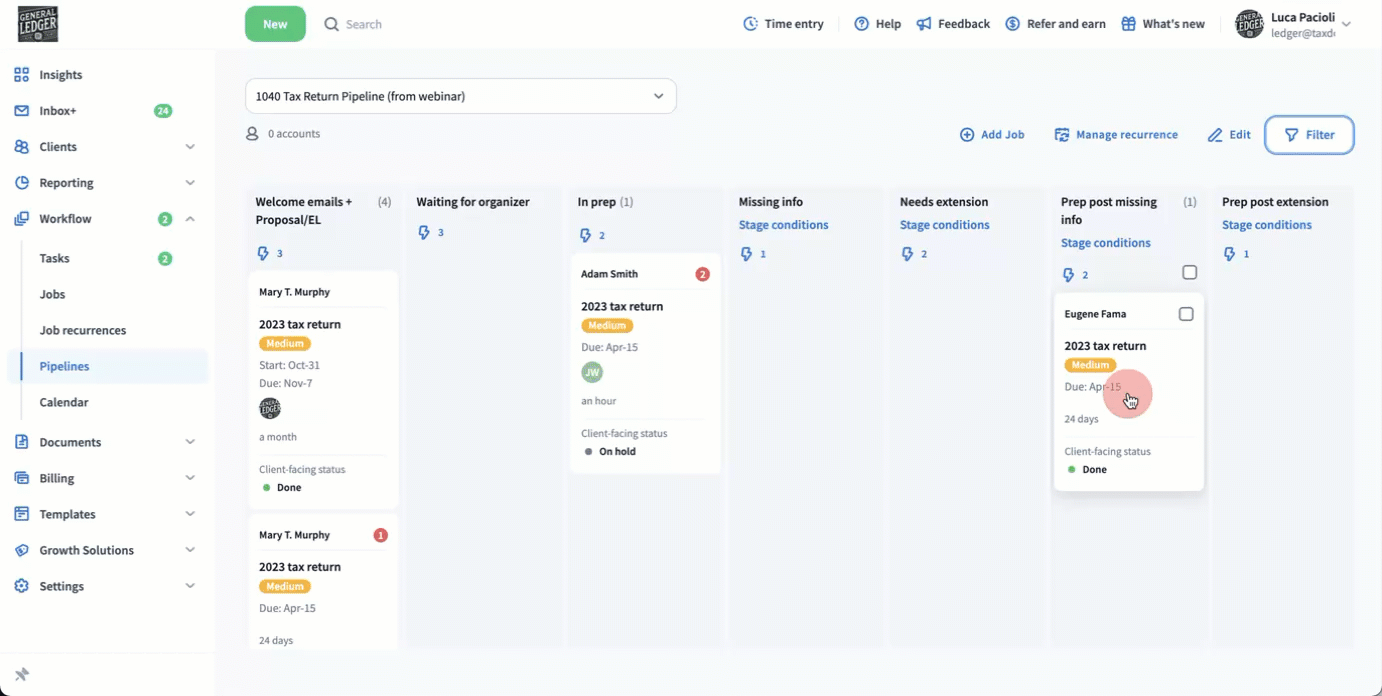Image resolution: width=1382 pixels, height=696 pixels.
Task: Collapse the Workflow sidebar section
Action: pos(190,219)
